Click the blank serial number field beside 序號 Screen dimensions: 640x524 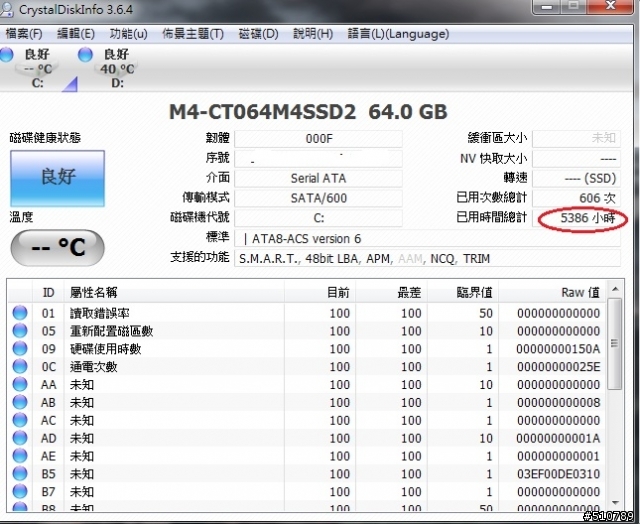tap(318, 158)
